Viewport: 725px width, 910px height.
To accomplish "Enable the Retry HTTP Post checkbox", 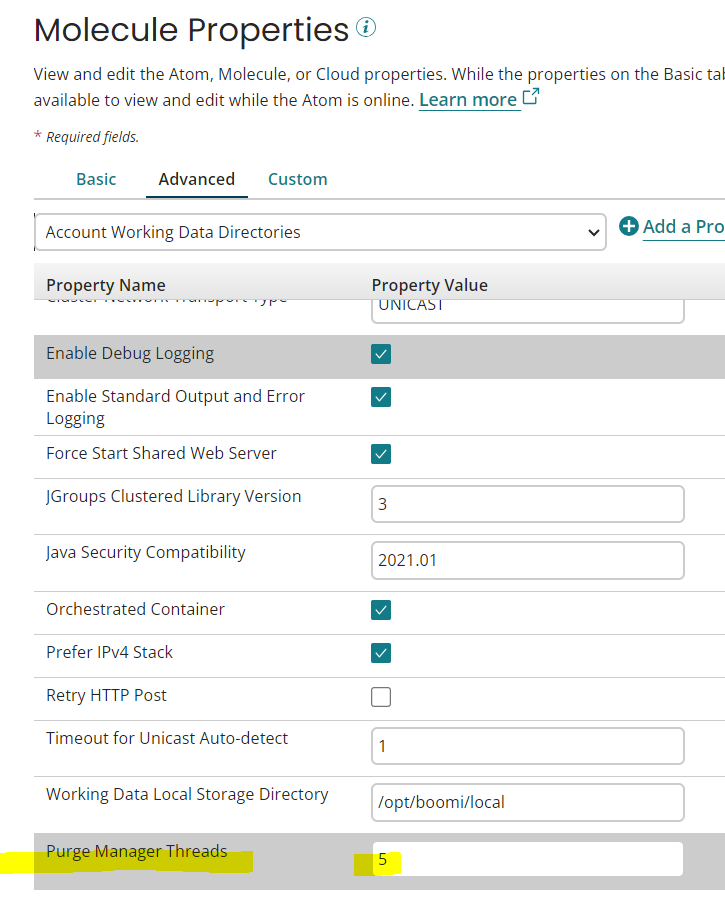I will [381, 697].
